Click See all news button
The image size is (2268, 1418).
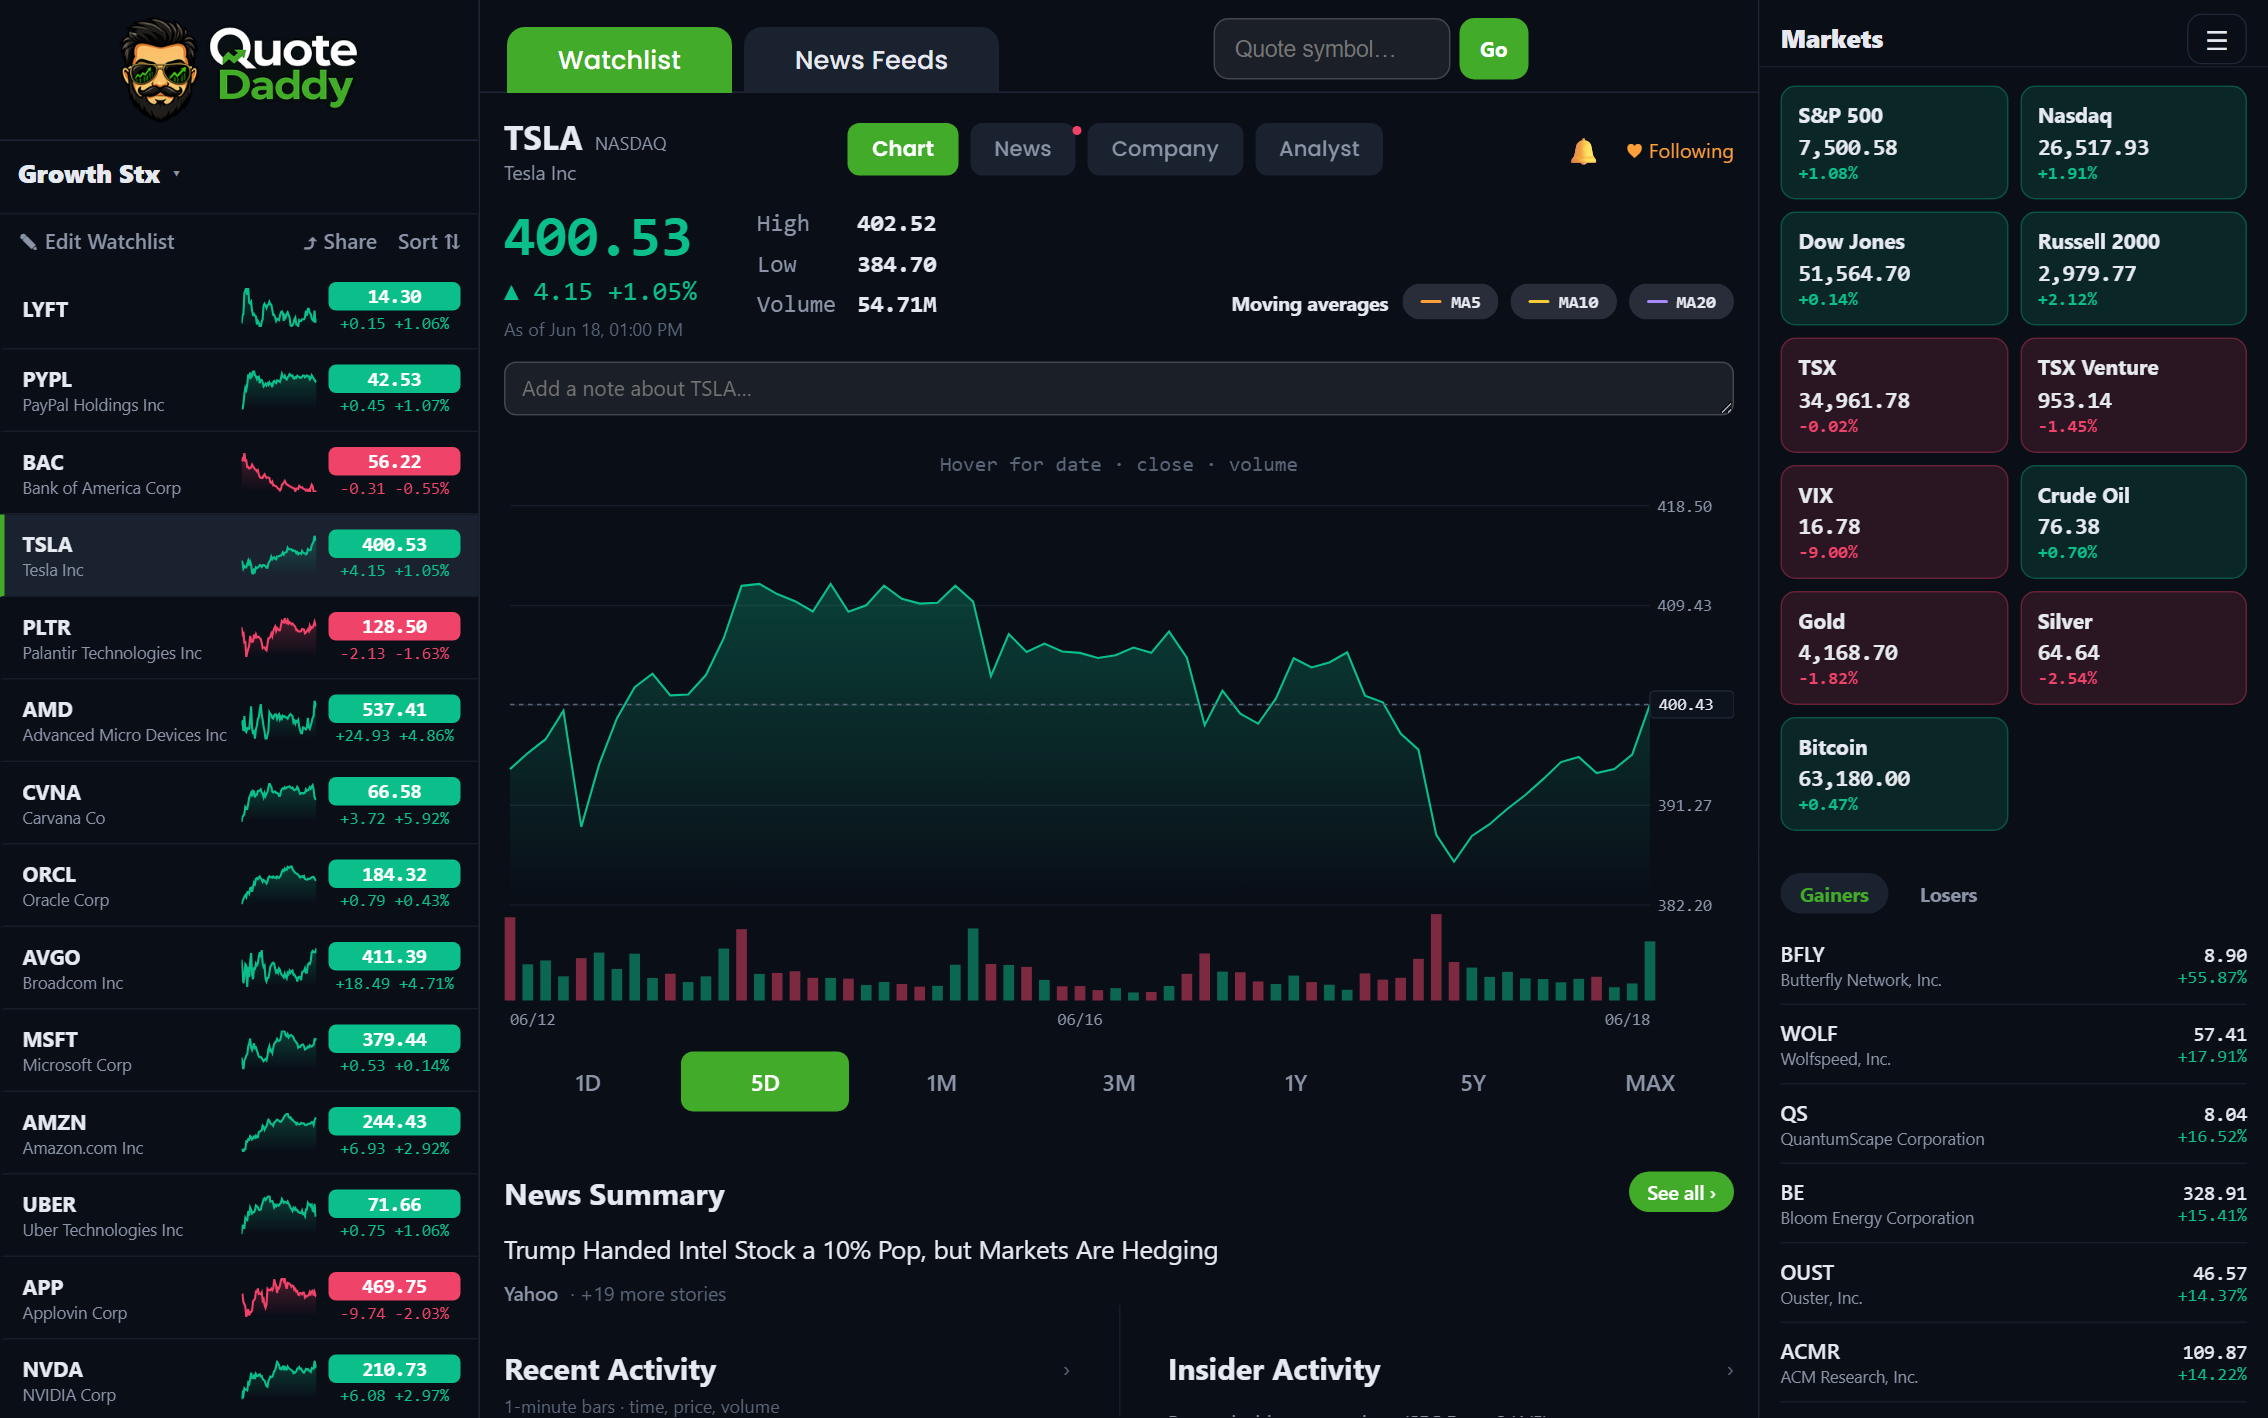tap(1681, 1192)
